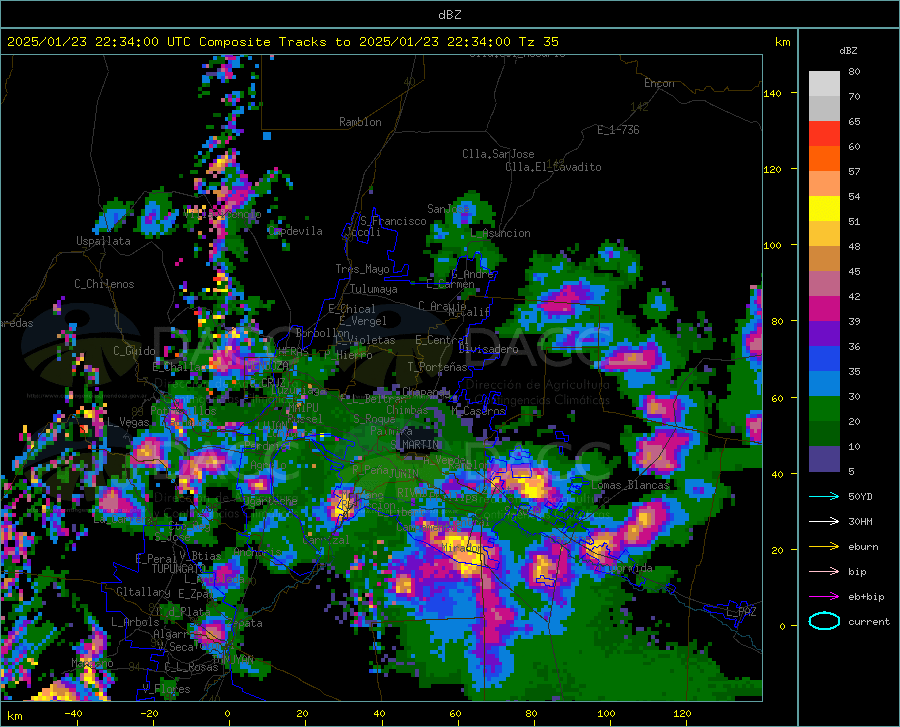The image size is (900, 727).
Task: Click the Clla.El_Cavadito map label
Action: click(553, 167)
